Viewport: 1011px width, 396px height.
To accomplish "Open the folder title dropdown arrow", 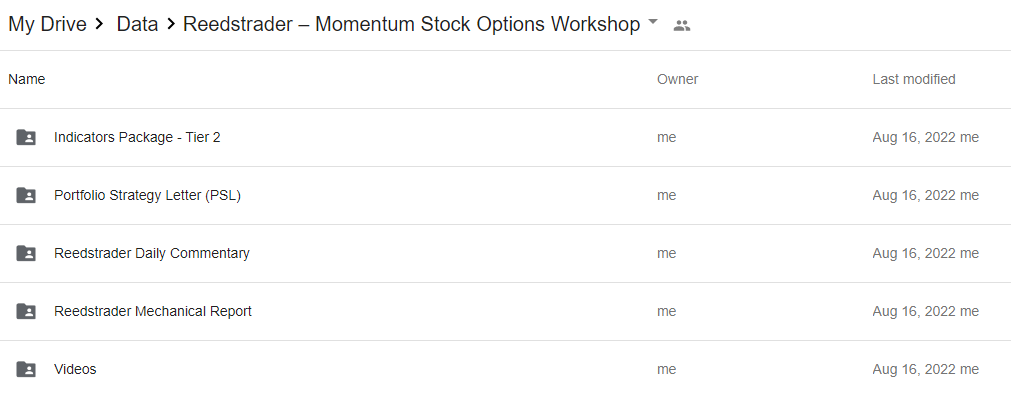I will click(x=653, y=21).
